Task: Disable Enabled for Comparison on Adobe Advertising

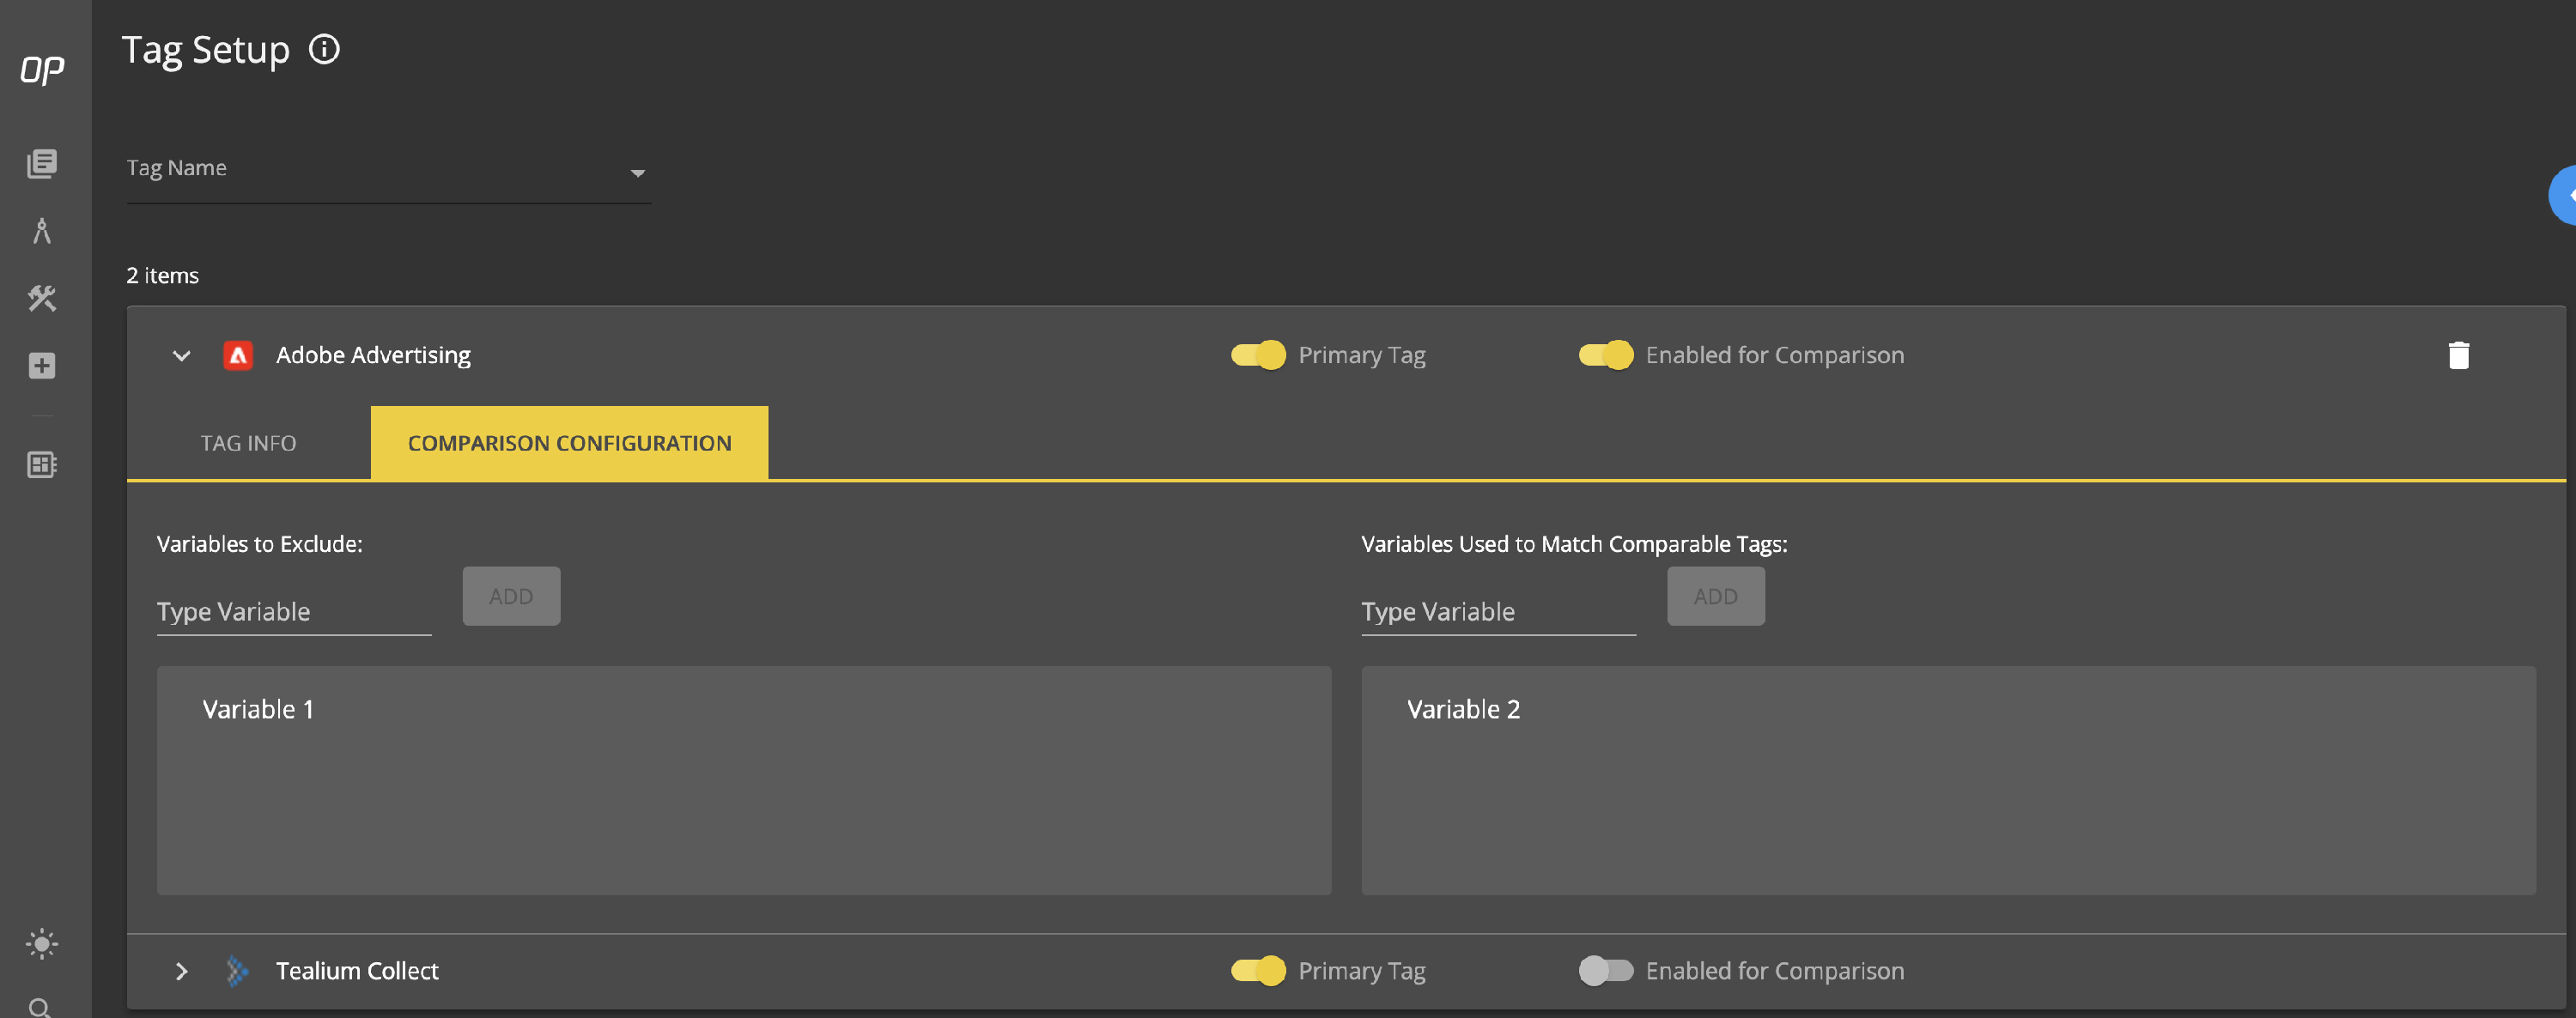Action: 1605,355
